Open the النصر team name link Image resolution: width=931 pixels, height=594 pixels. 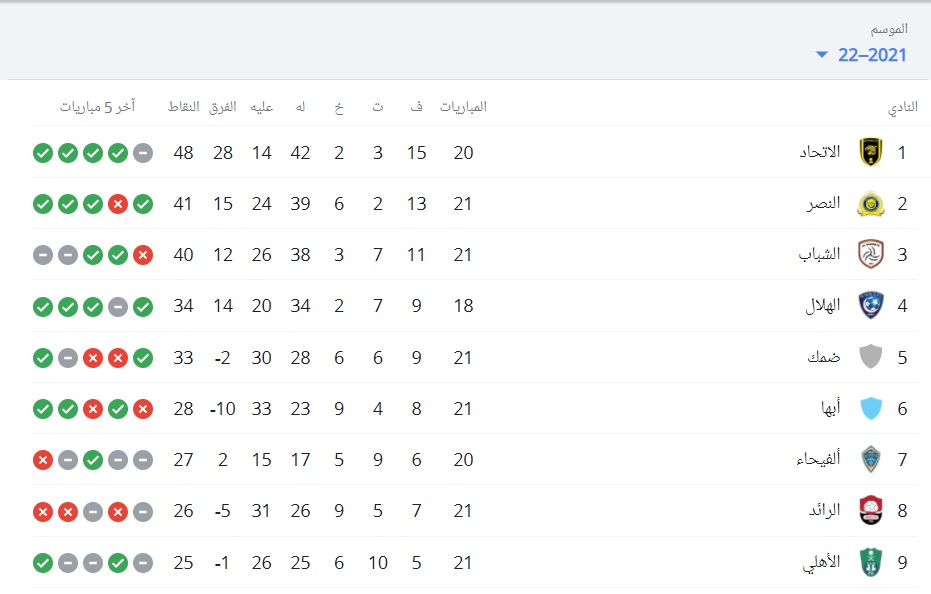coord(824,204)
